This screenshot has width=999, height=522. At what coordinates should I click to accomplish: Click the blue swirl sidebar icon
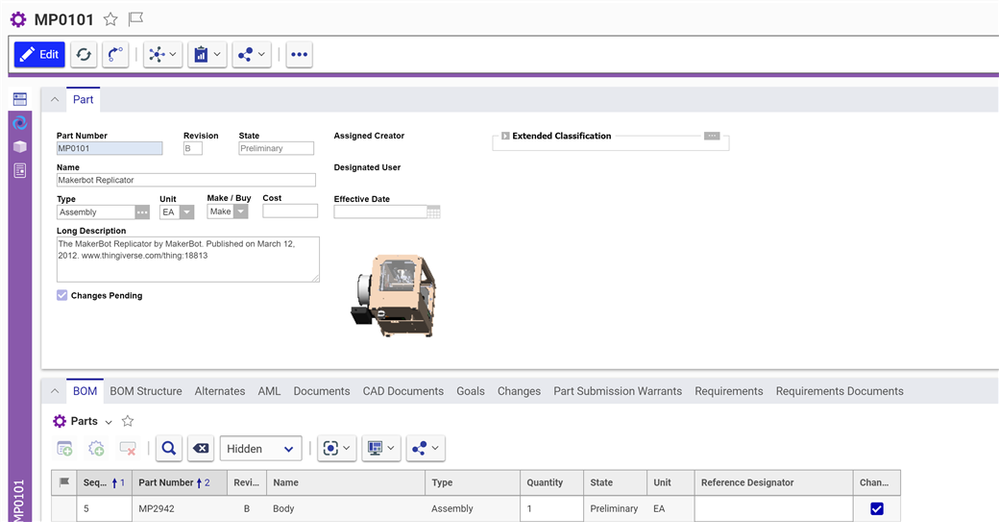click(x=19, y=123)
